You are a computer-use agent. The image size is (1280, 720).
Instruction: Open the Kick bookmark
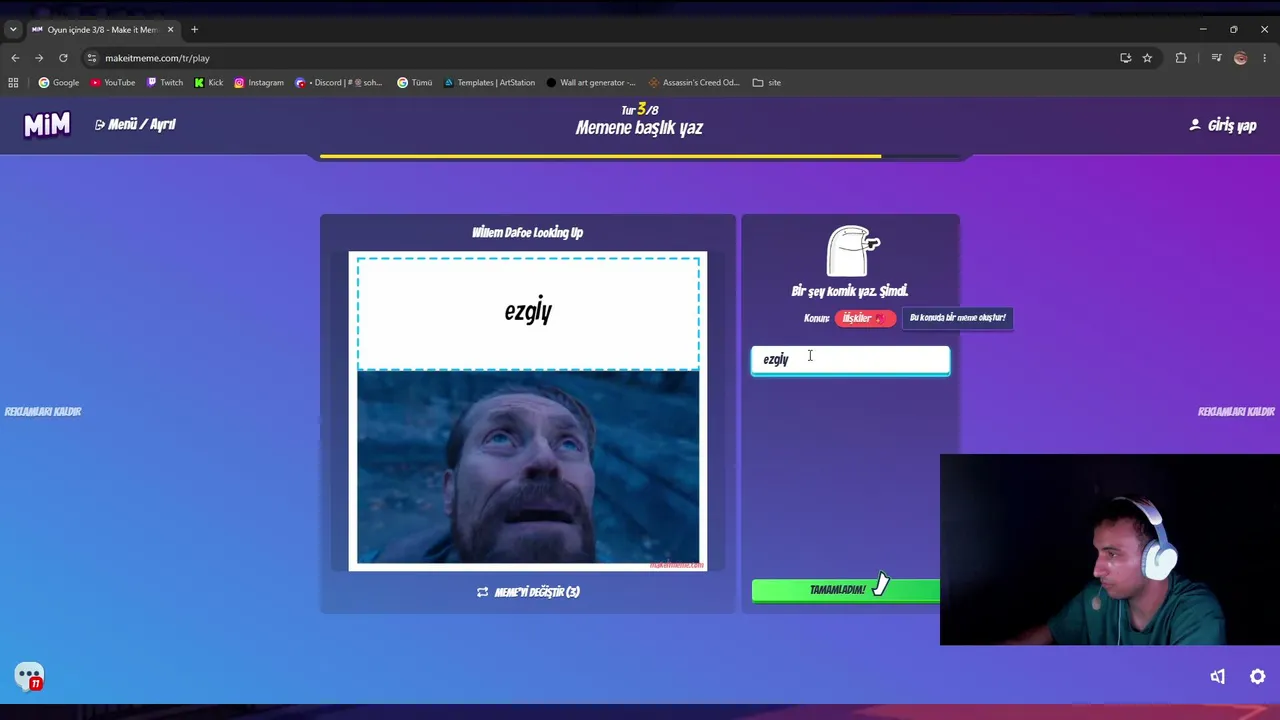[x=209, y=83]
